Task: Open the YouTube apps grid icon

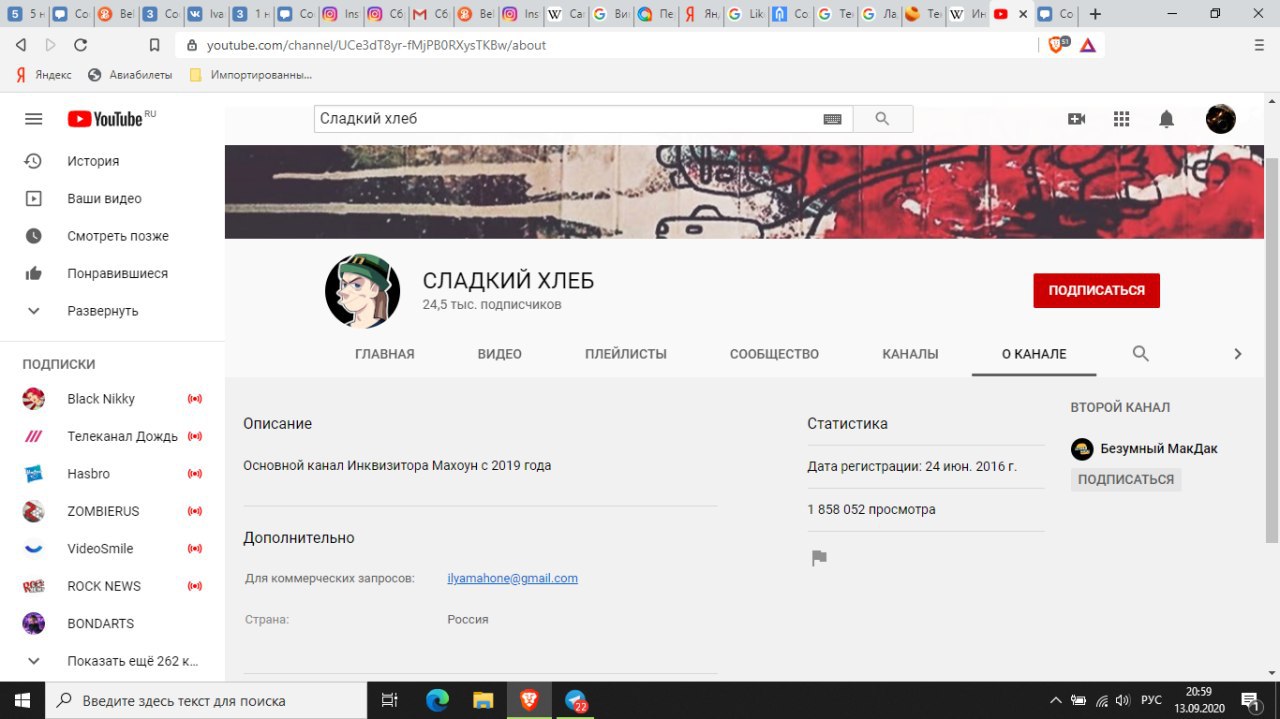Action: [x=1121, y=119]
